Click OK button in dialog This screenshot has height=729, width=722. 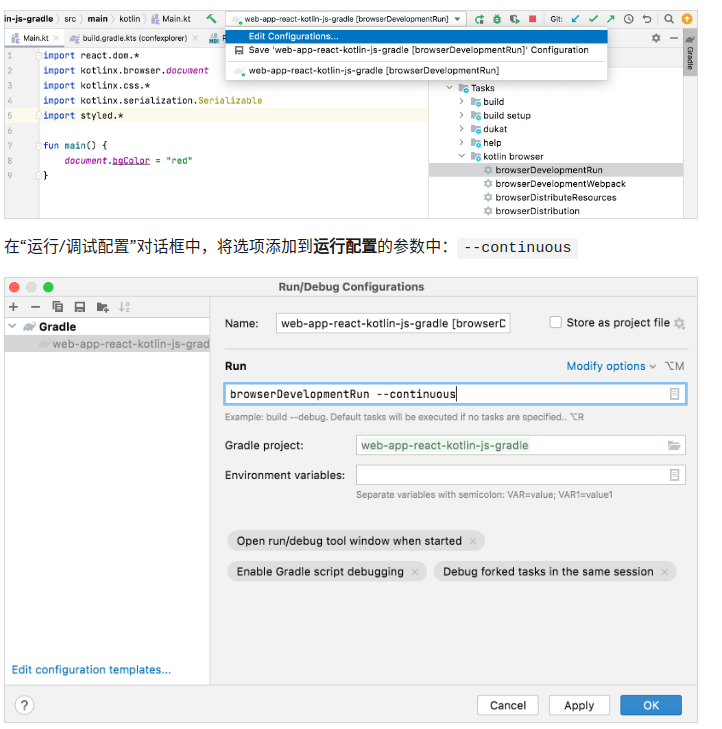651,705
